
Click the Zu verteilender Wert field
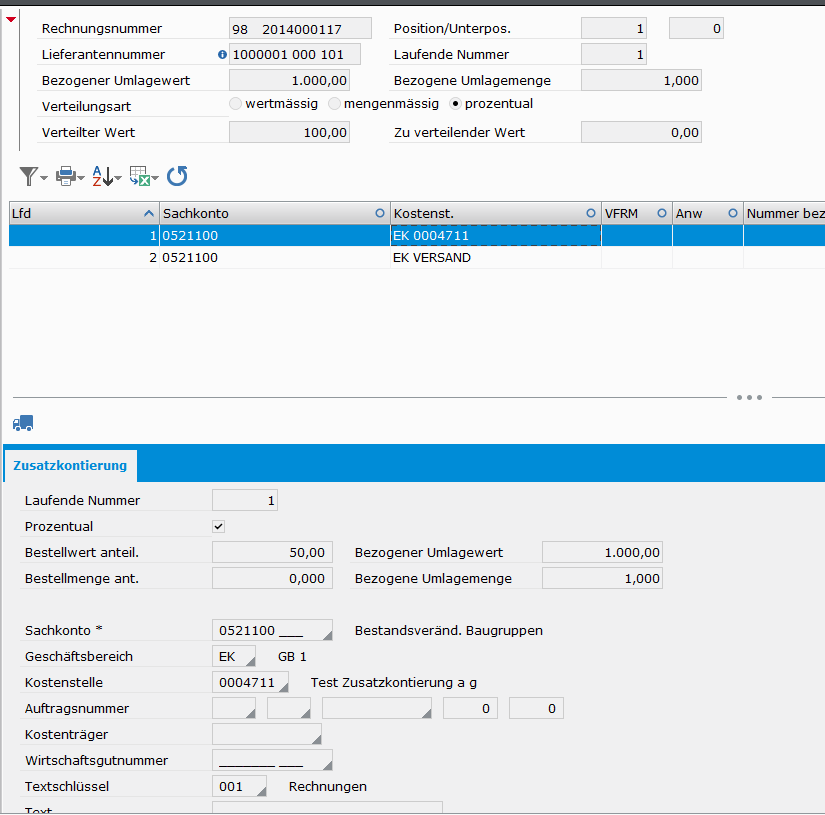pos(641,133)
